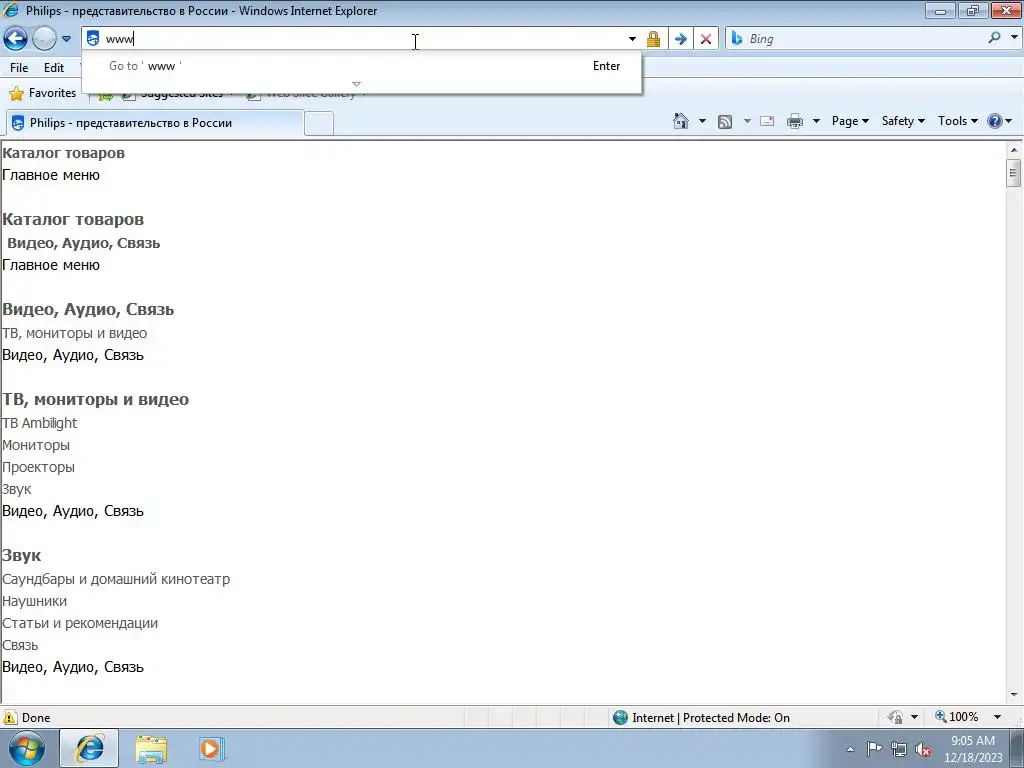Open the 'ТВ, мониторы и видео' link
The height and width of the screenshot is (768, 1024).
click(74, 333)
